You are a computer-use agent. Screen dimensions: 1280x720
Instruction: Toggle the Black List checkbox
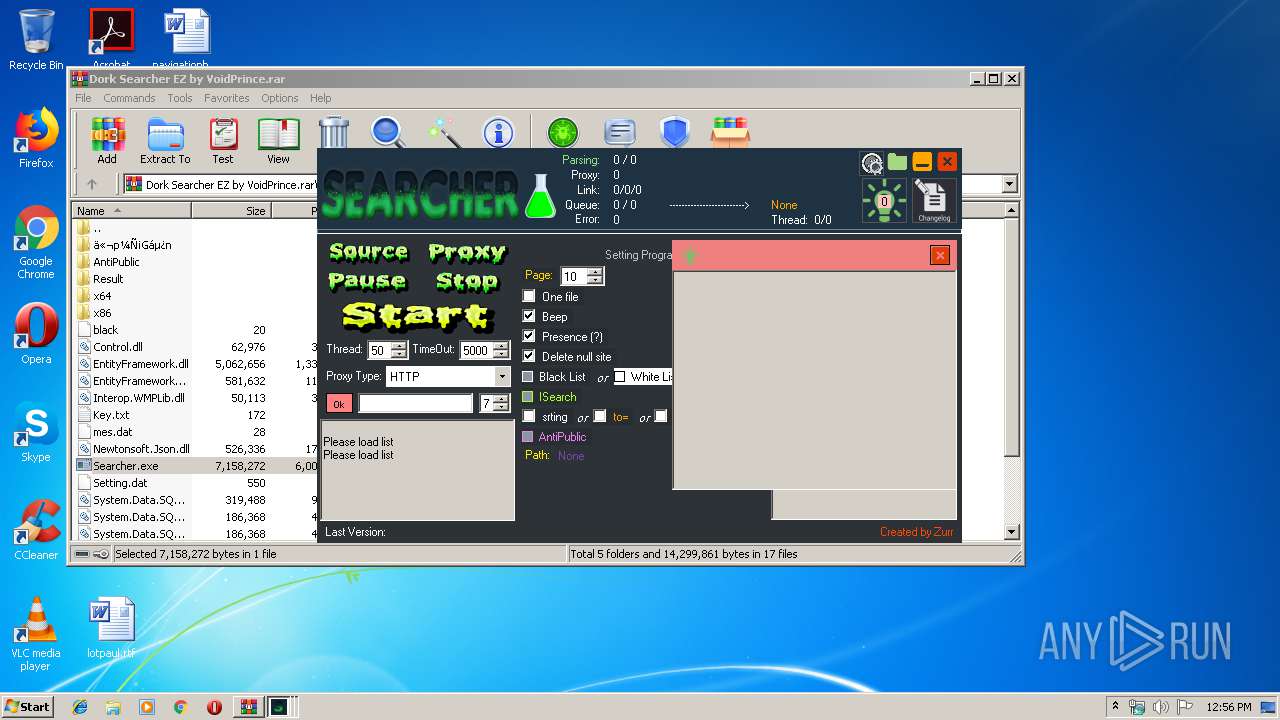tap(528, 377)
